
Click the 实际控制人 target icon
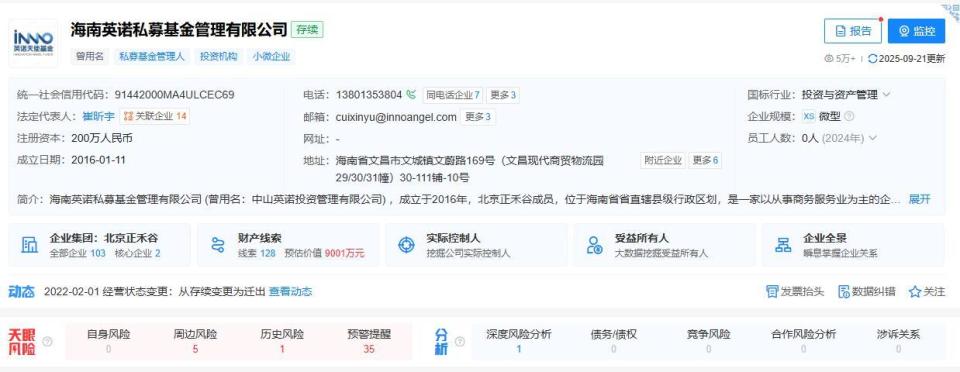tap(407, 245)
